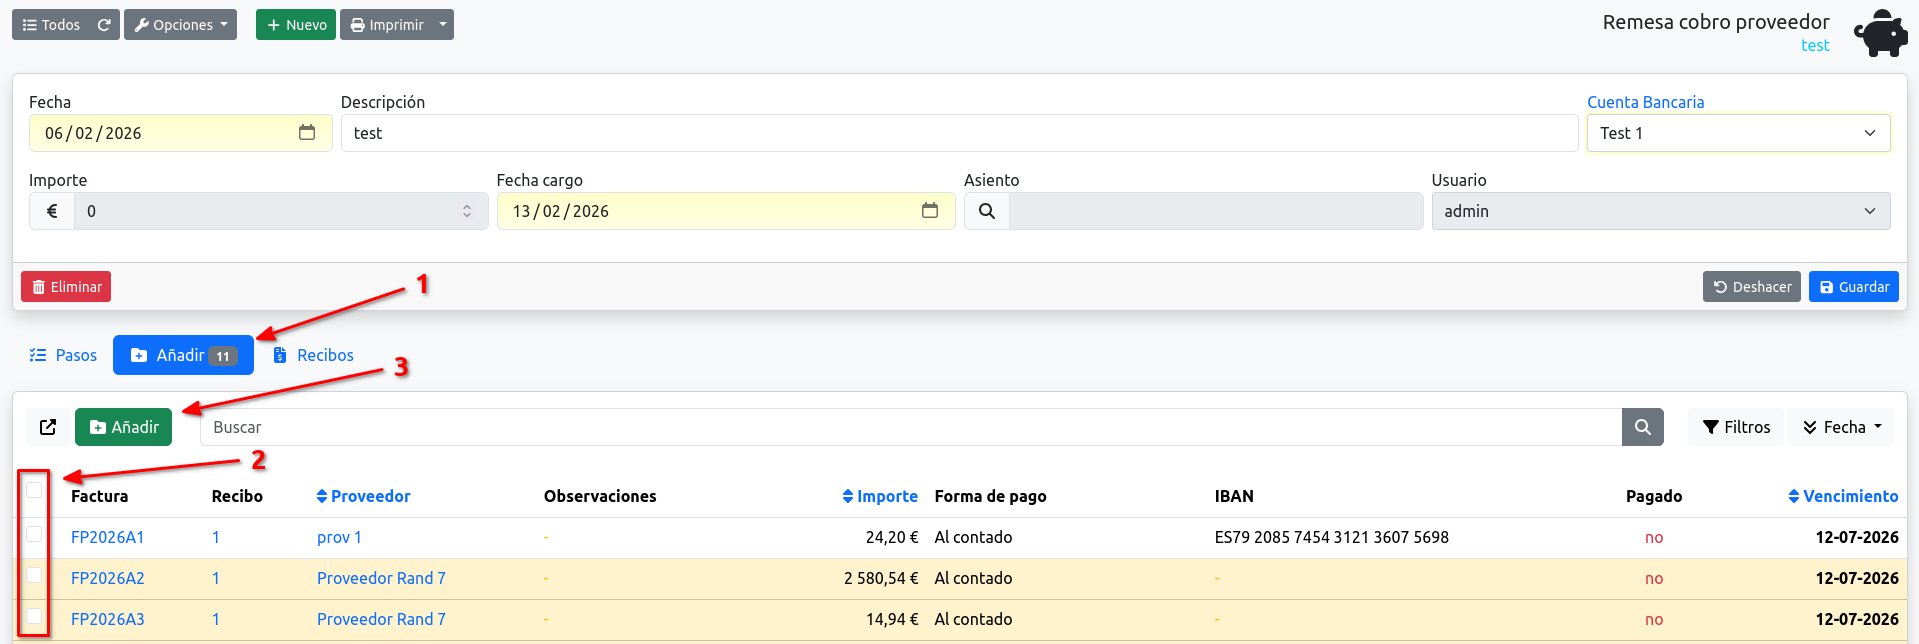Image resolution: width=1919 pixels, height=644 pixels.
Task: Click the Importe stepper arrows
Action: pyautogui.click(x=467, y=211)
